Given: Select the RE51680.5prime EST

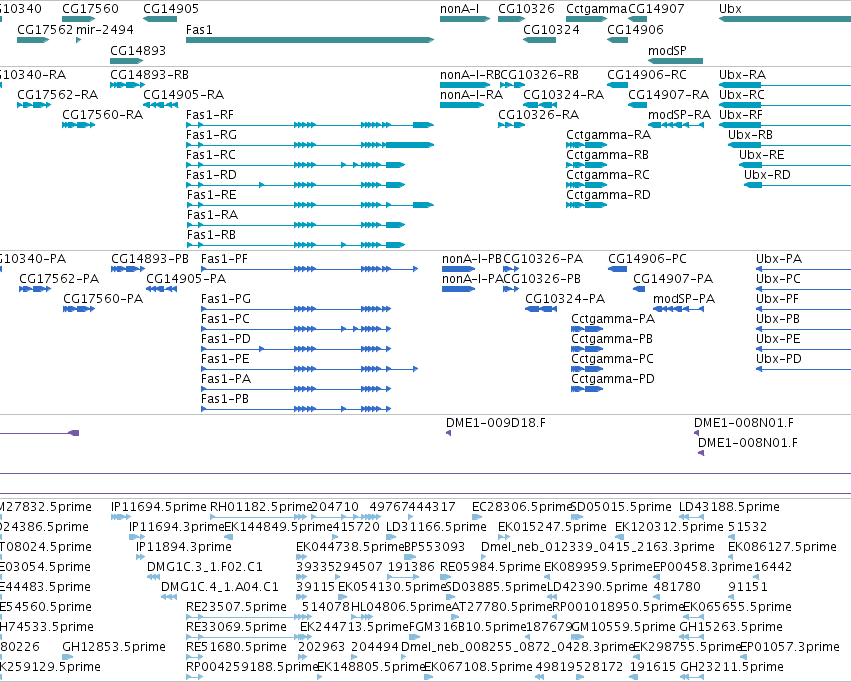Looking at the screenshot, I should click(x=194, y=657).
